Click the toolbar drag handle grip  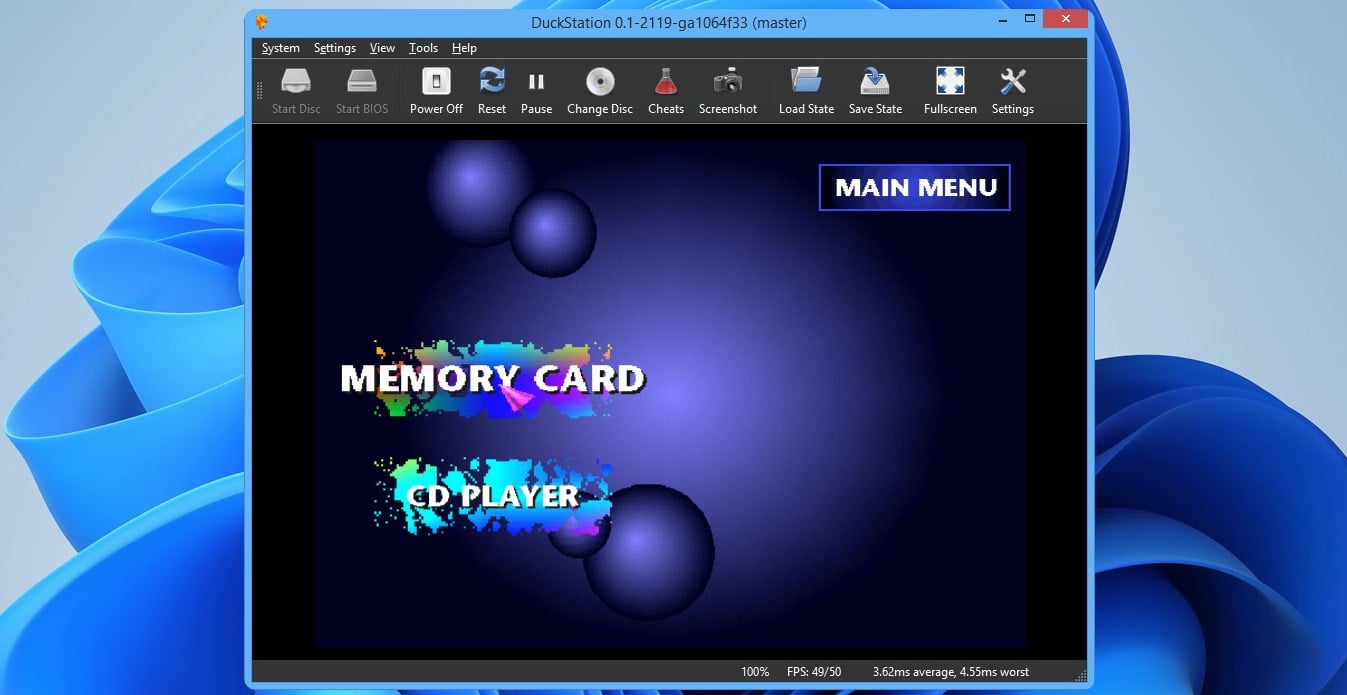260,91
